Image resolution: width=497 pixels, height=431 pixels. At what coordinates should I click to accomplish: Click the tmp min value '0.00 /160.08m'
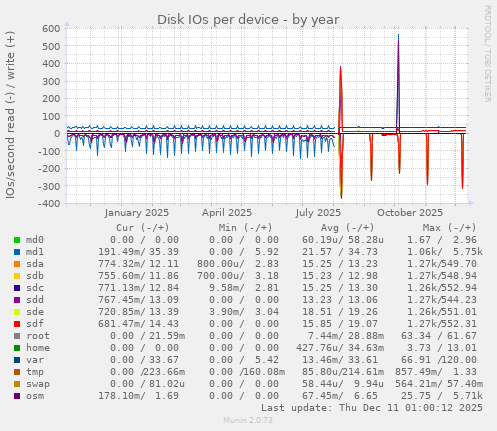(x=247, y=372)
